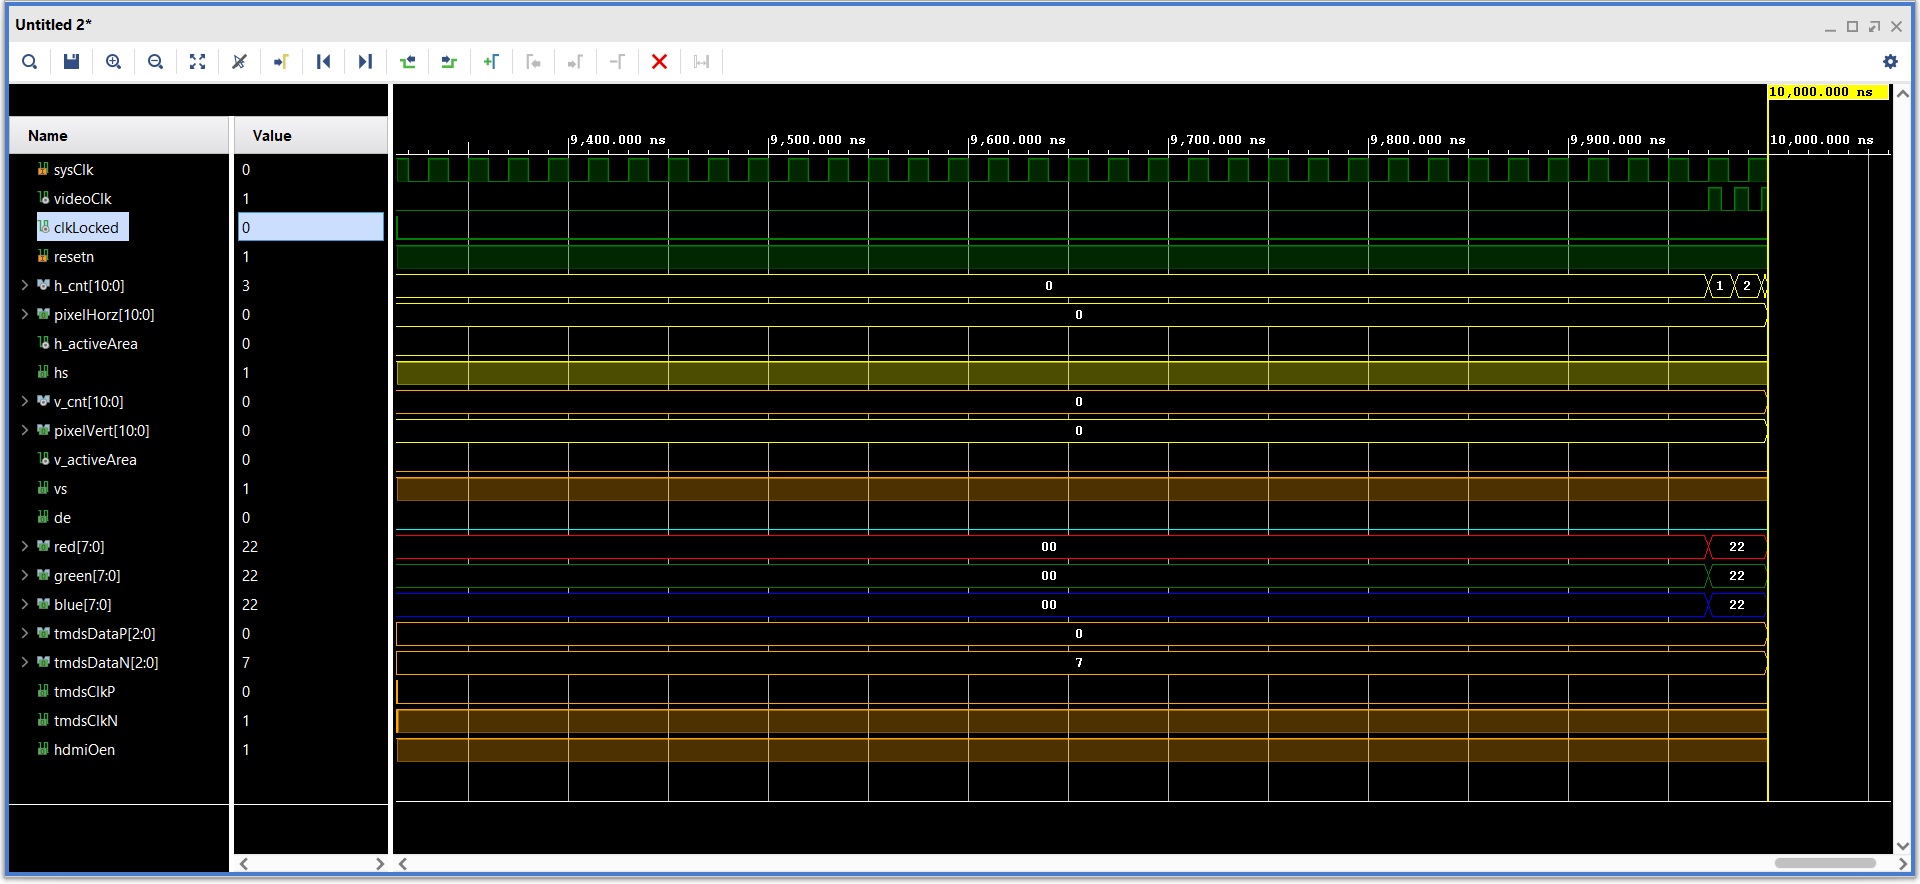The width and height of the screenshot is (1920, 884).
Task: Expand the green[7:0] bus
Action: point(25,576)
